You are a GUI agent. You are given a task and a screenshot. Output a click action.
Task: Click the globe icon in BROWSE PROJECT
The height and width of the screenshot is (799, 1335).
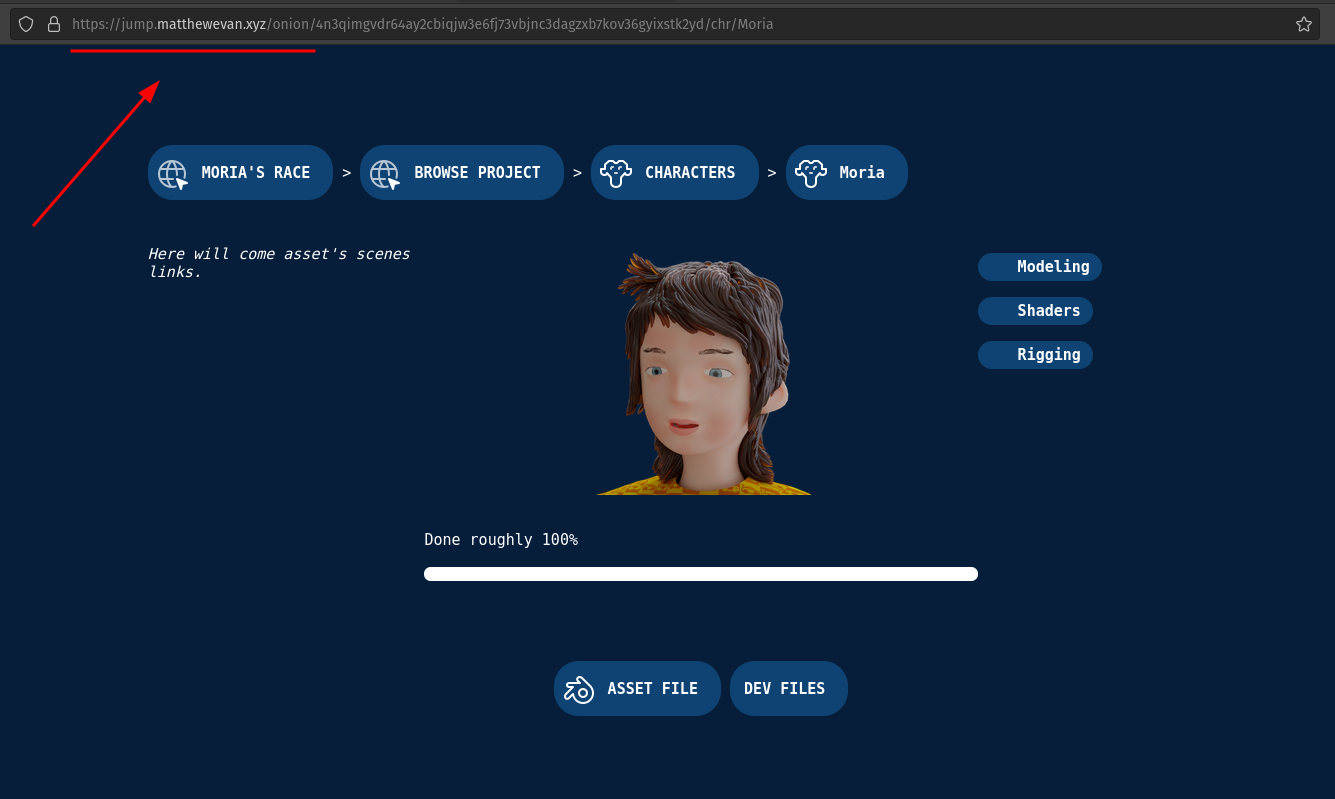pos(385,174)
